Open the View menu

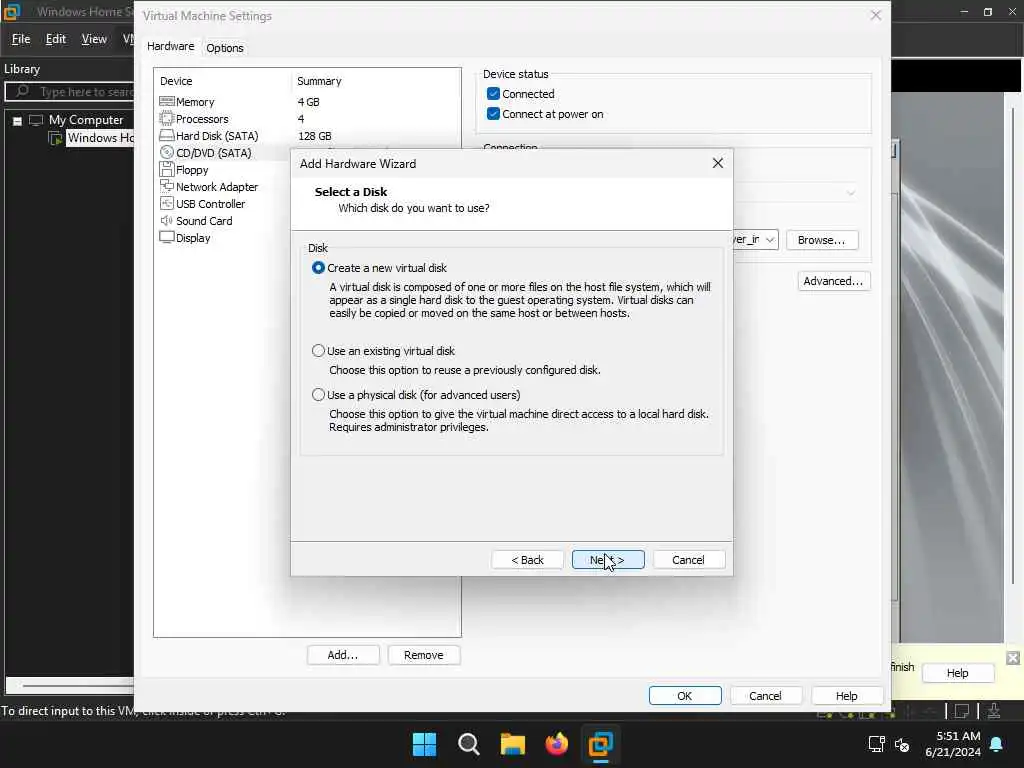coord(94,39)
